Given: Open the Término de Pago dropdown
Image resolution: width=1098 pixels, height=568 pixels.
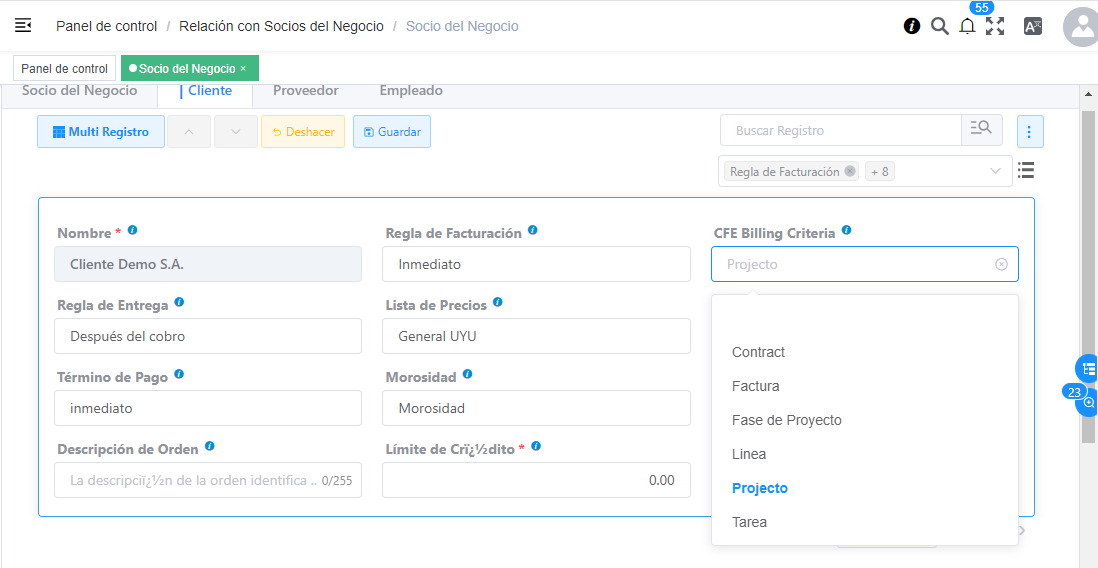Looking at the screenshot, I should (x=208, y=408).
